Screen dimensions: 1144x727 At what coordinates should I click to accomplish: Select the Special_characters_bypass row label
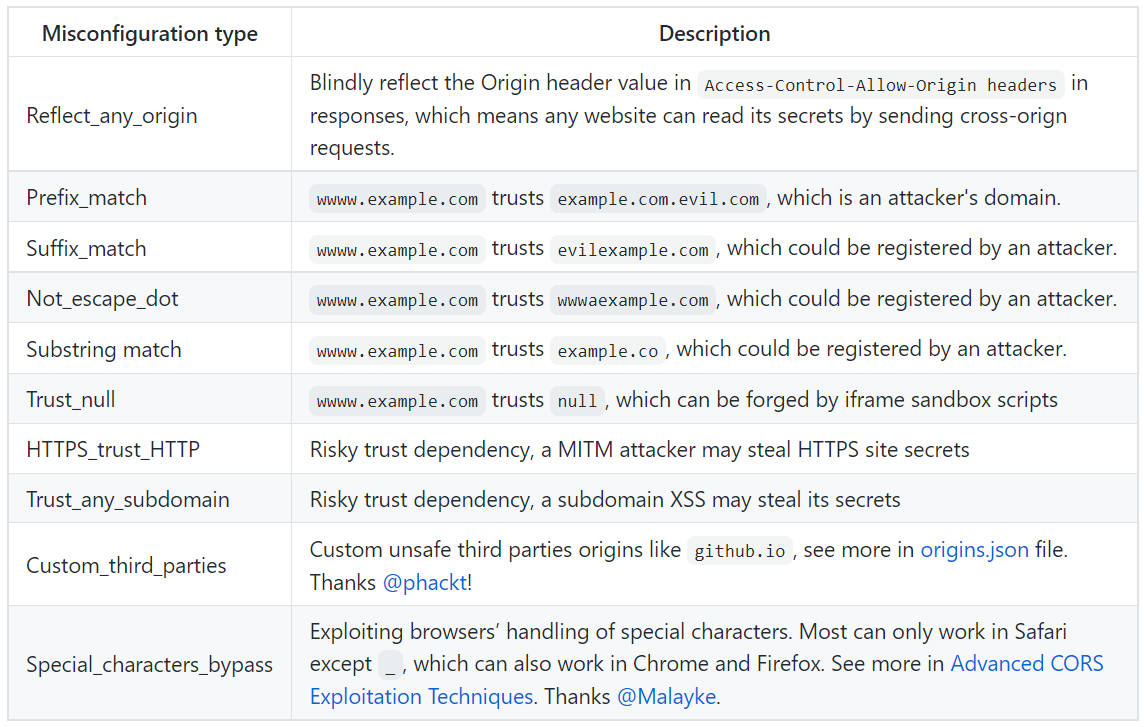(149, 665)
